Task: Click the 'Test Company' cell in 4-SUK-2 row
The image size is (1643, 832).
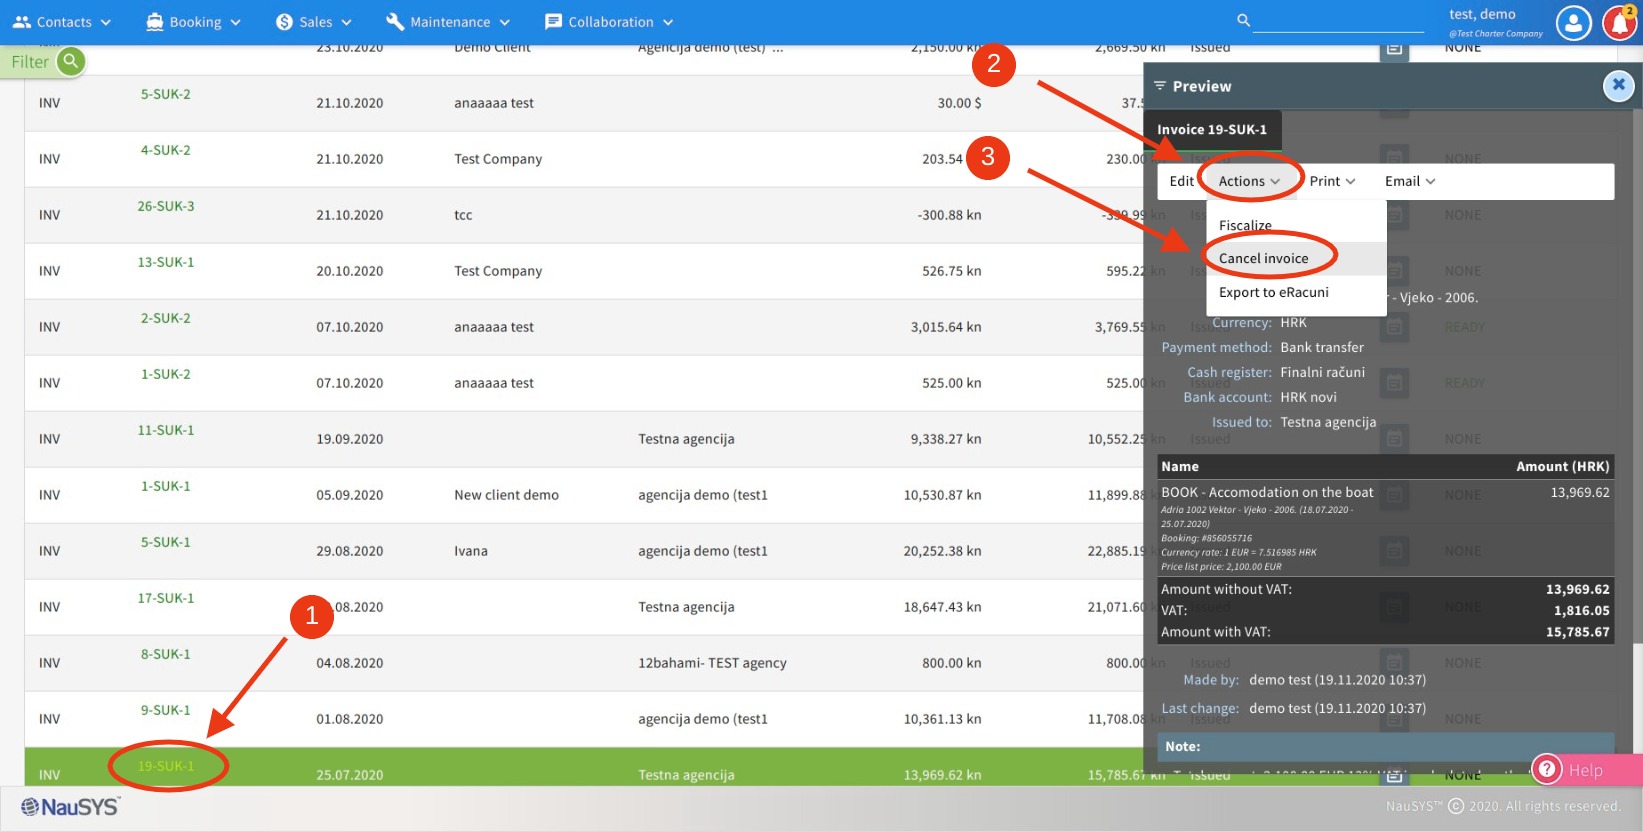Action: [x=498, y=159]
